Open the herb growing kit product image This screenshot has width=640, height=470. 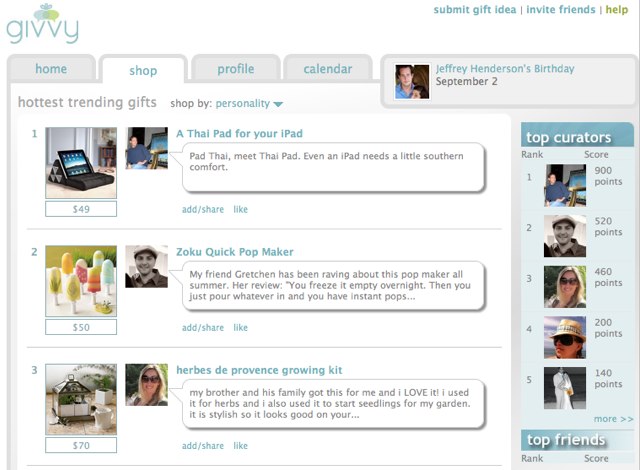[x=81, y=399]
